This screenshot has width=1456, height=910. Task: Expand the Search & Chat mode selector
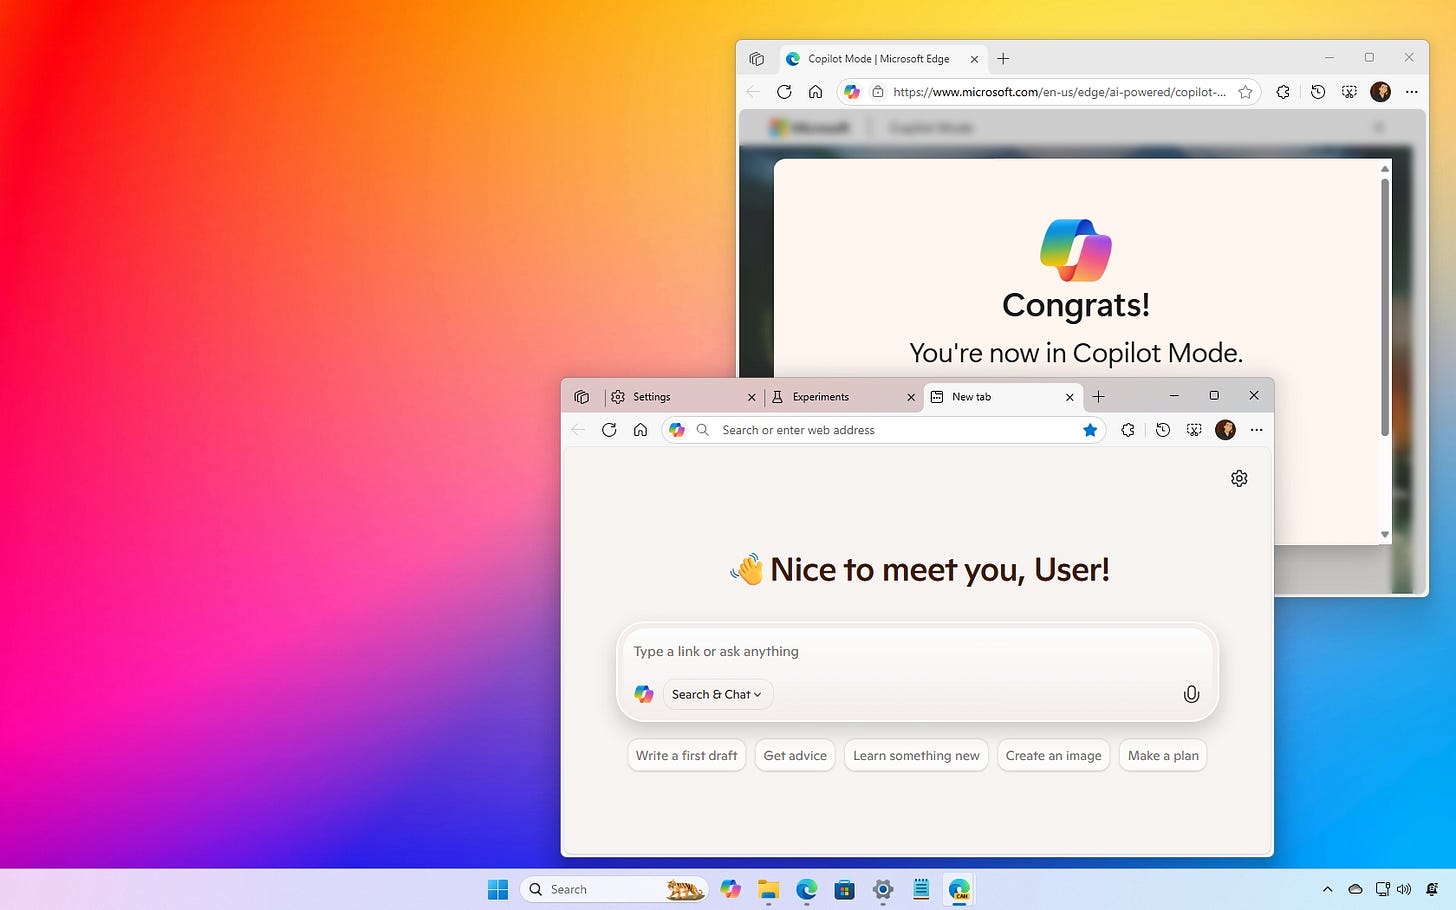pyautogui.click(x=716, y=694)
